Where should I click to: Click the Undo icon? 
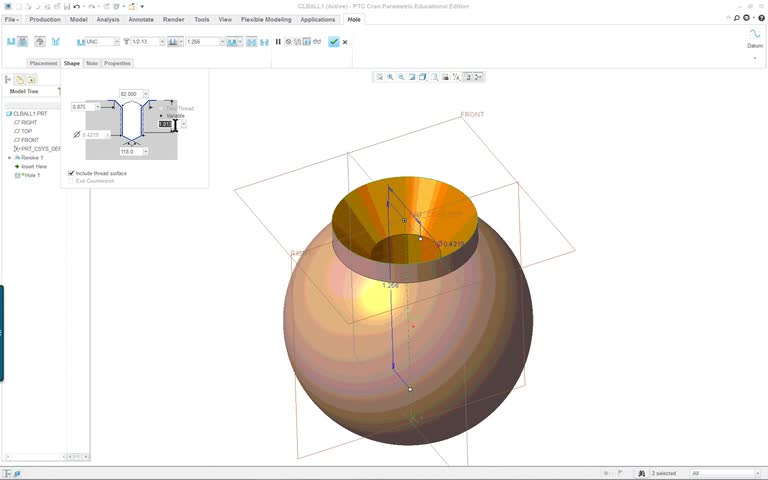76,6
